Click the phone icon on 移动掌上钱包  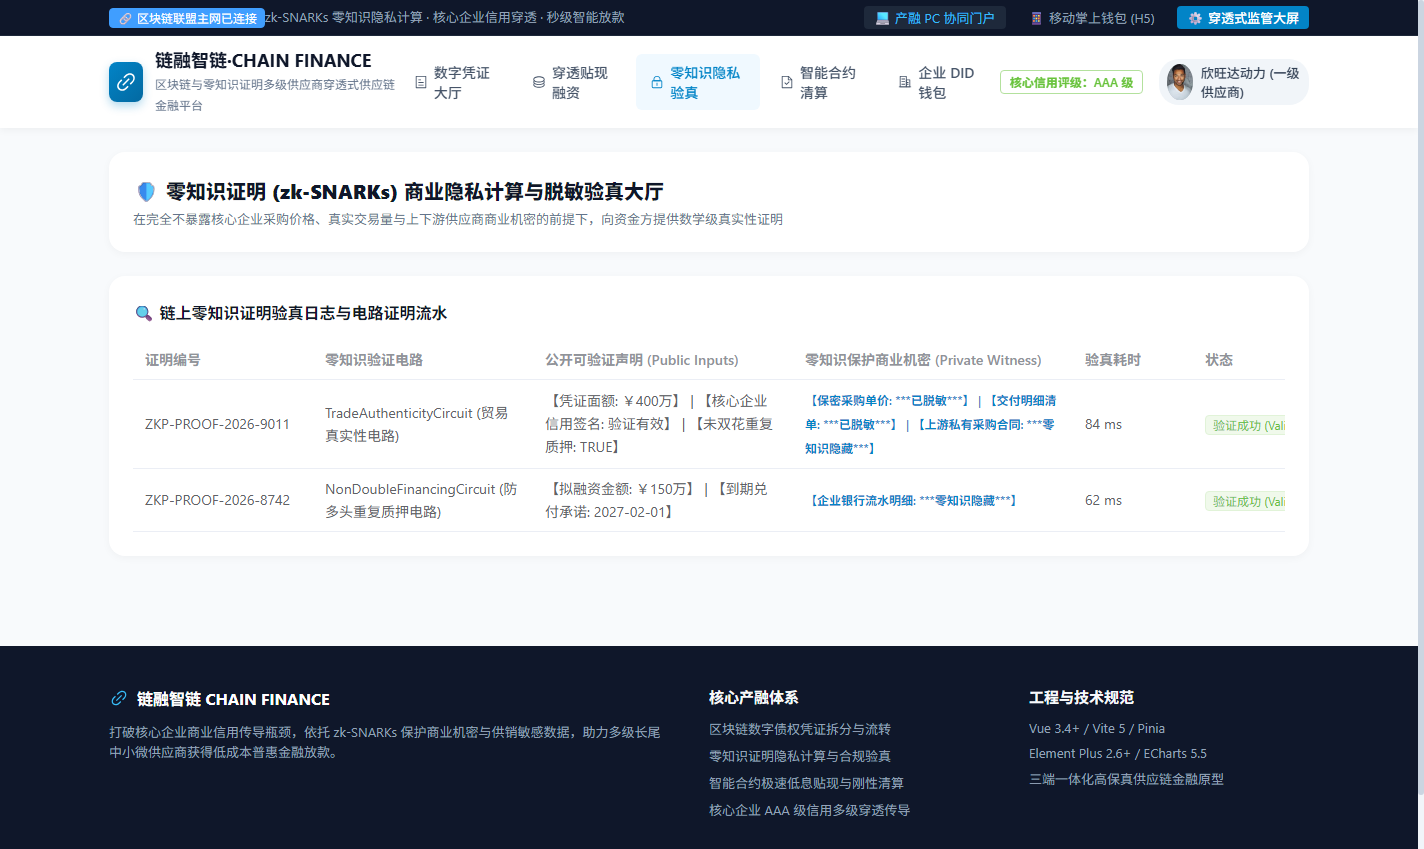point(1036,18)
